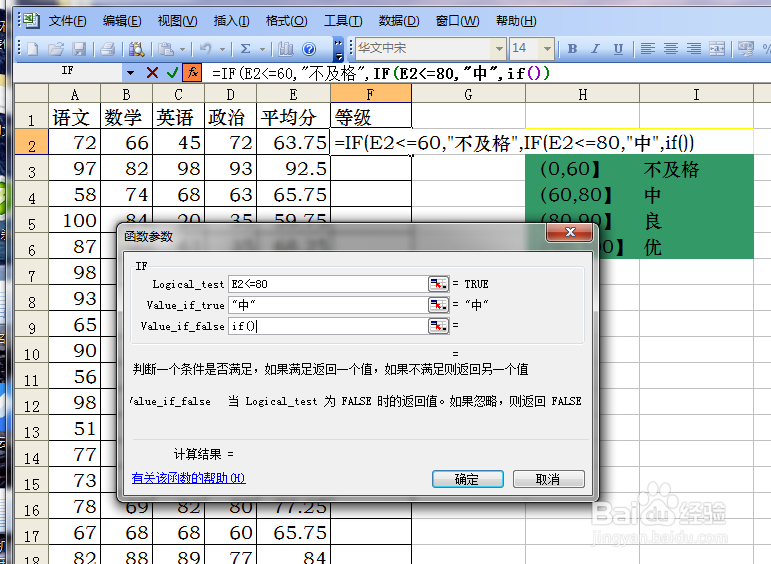Open the 编辑(E) menu
The height and width of the screenshot is (564, 771).
coord(122,21)
